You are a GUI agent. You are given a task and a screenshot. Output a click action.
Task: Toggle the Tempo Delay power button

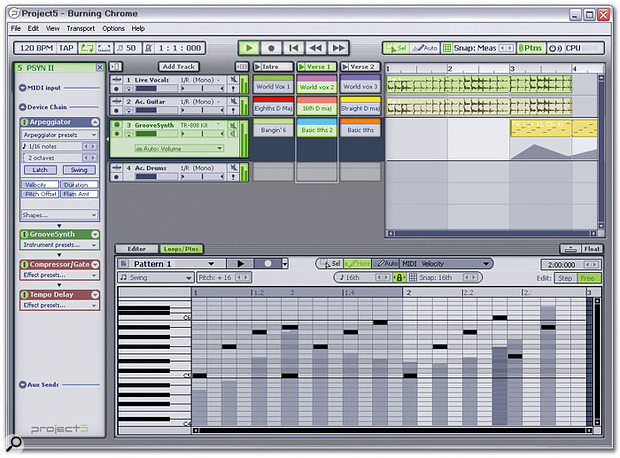(x=25, y=295)
